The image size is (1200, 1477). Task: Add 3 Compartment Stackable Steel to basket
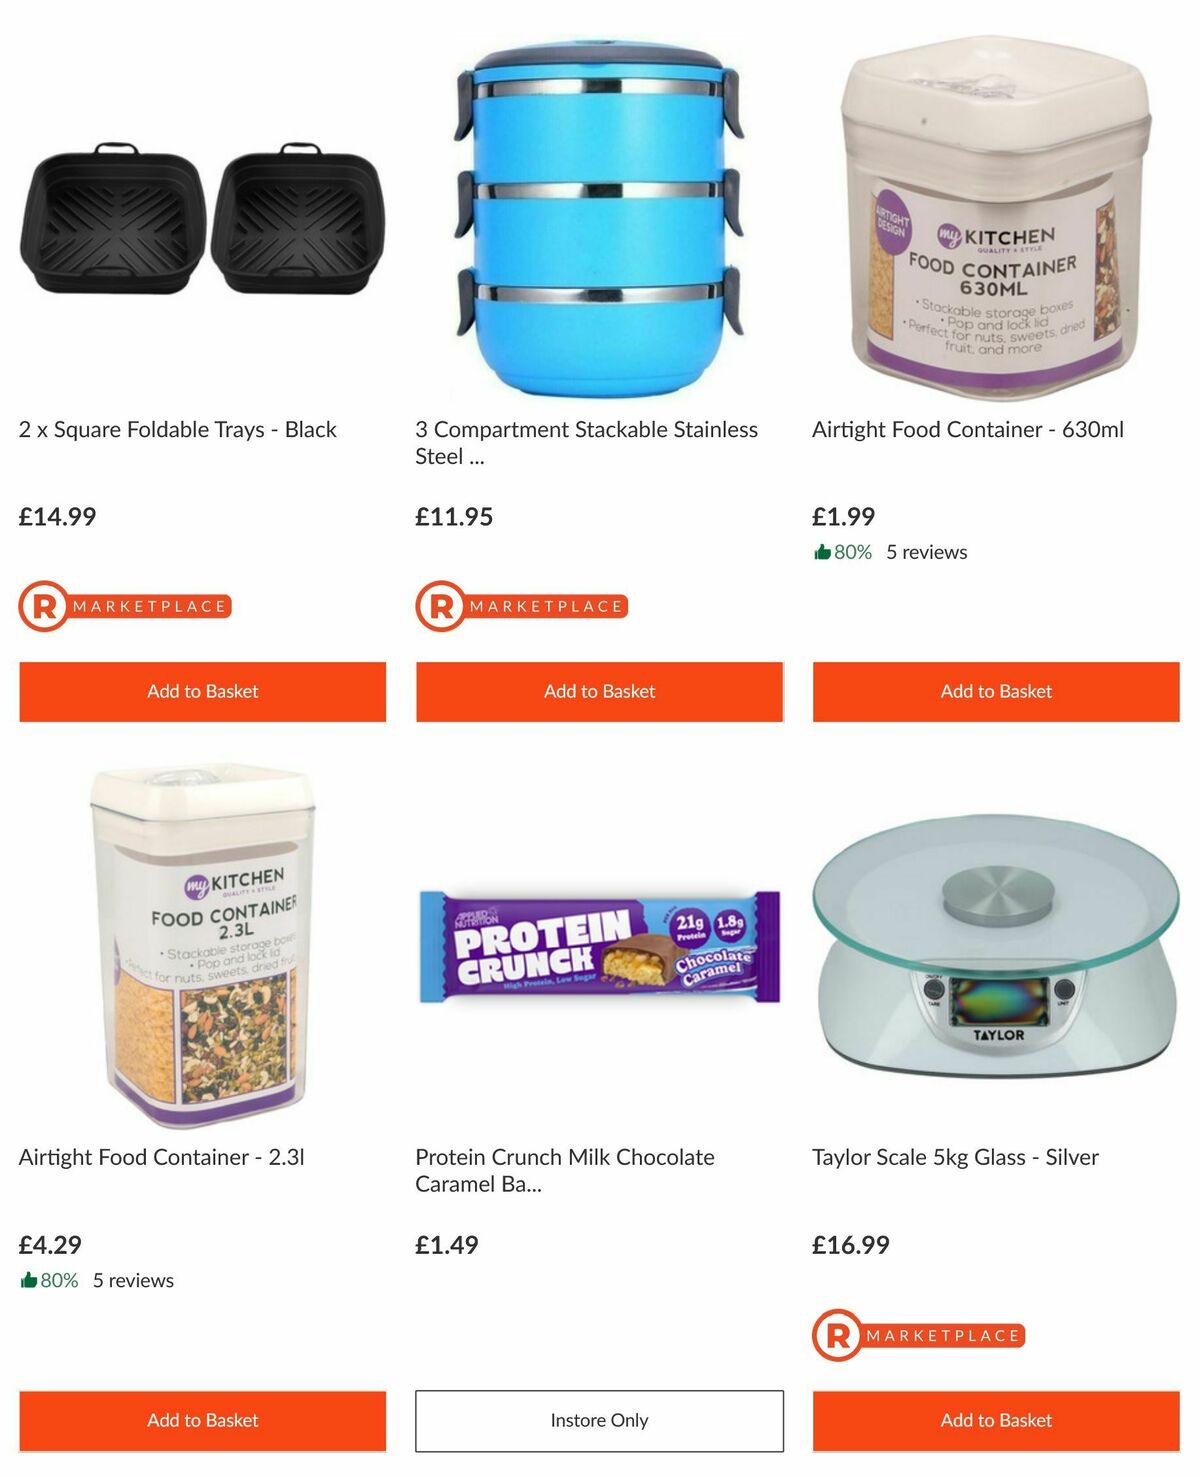pyautogui.click(x=599, y=691)
